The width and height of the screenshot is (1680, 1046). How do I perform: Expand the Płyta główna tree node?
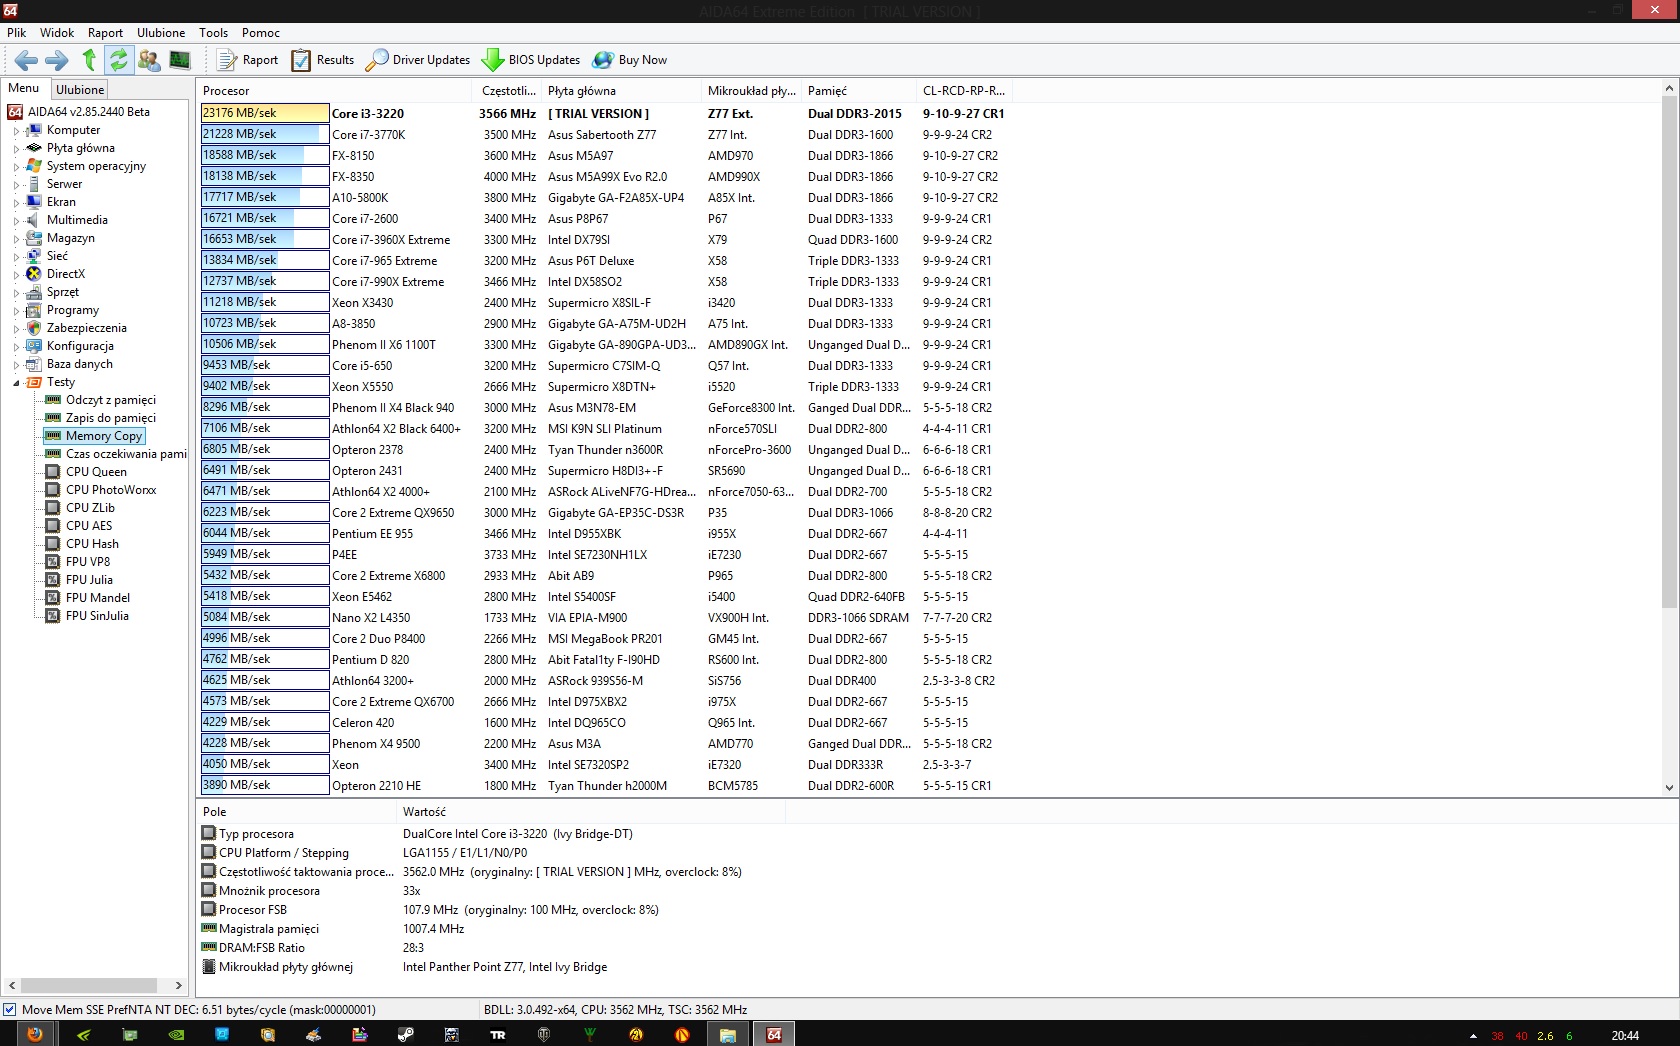[x=16, y=149]
